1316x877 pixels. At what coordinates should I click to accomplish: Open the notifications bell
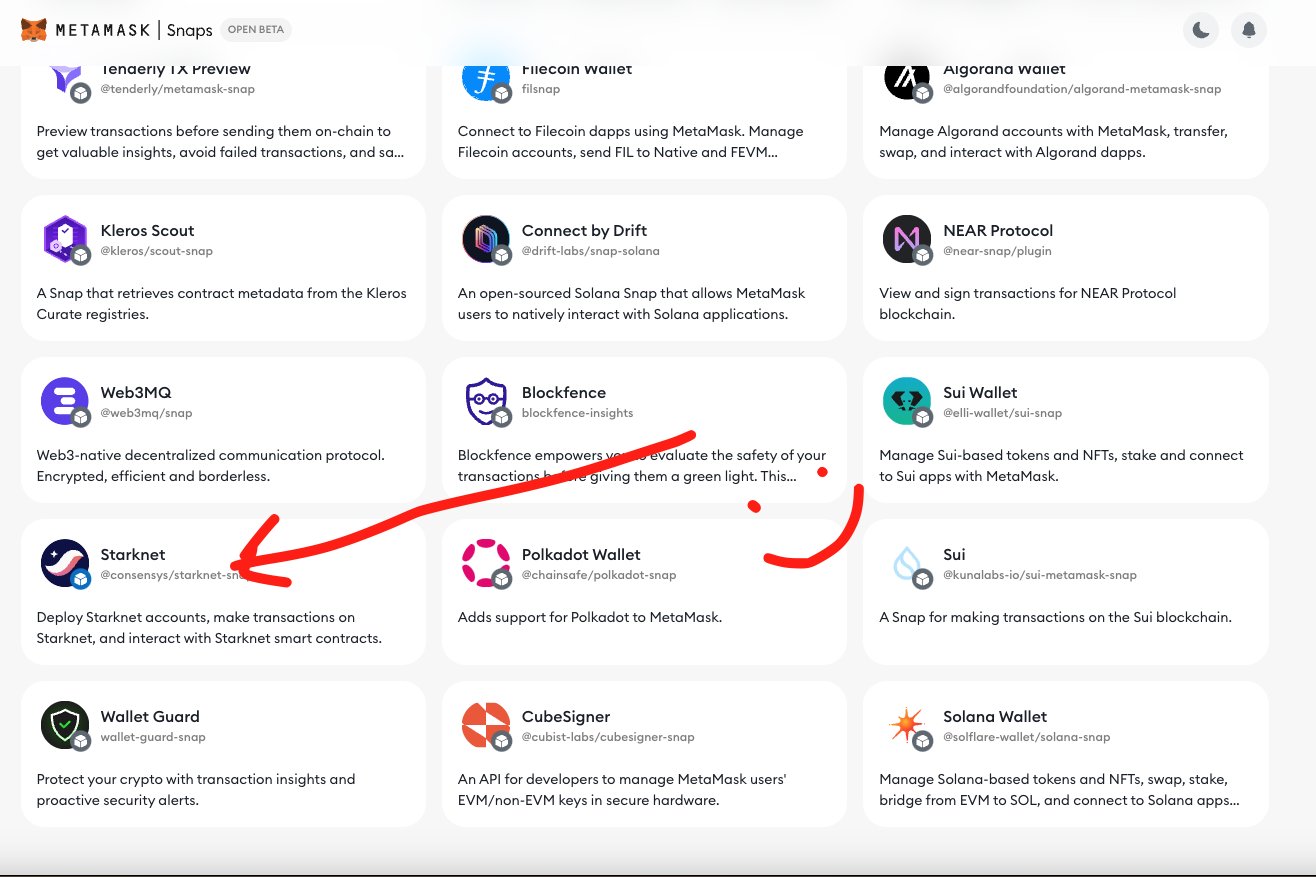pos(1248,30)
